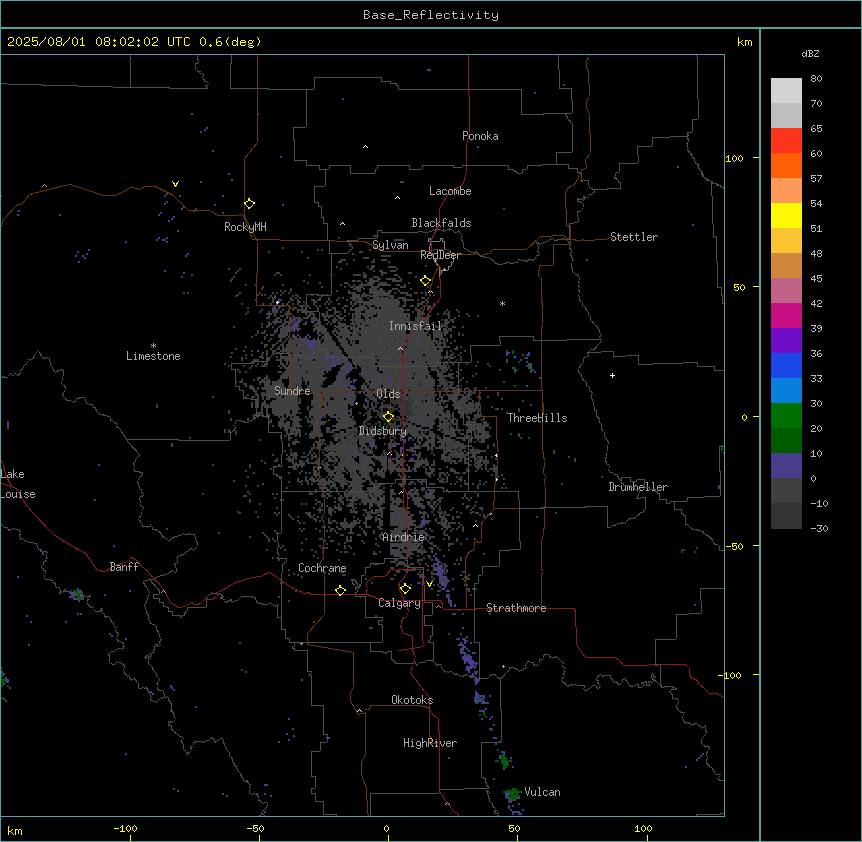The height and width of the screenshot is (842, 862).
Task: Click the 2025/08/01 date stamp
Action: click(x=46, y=42)
